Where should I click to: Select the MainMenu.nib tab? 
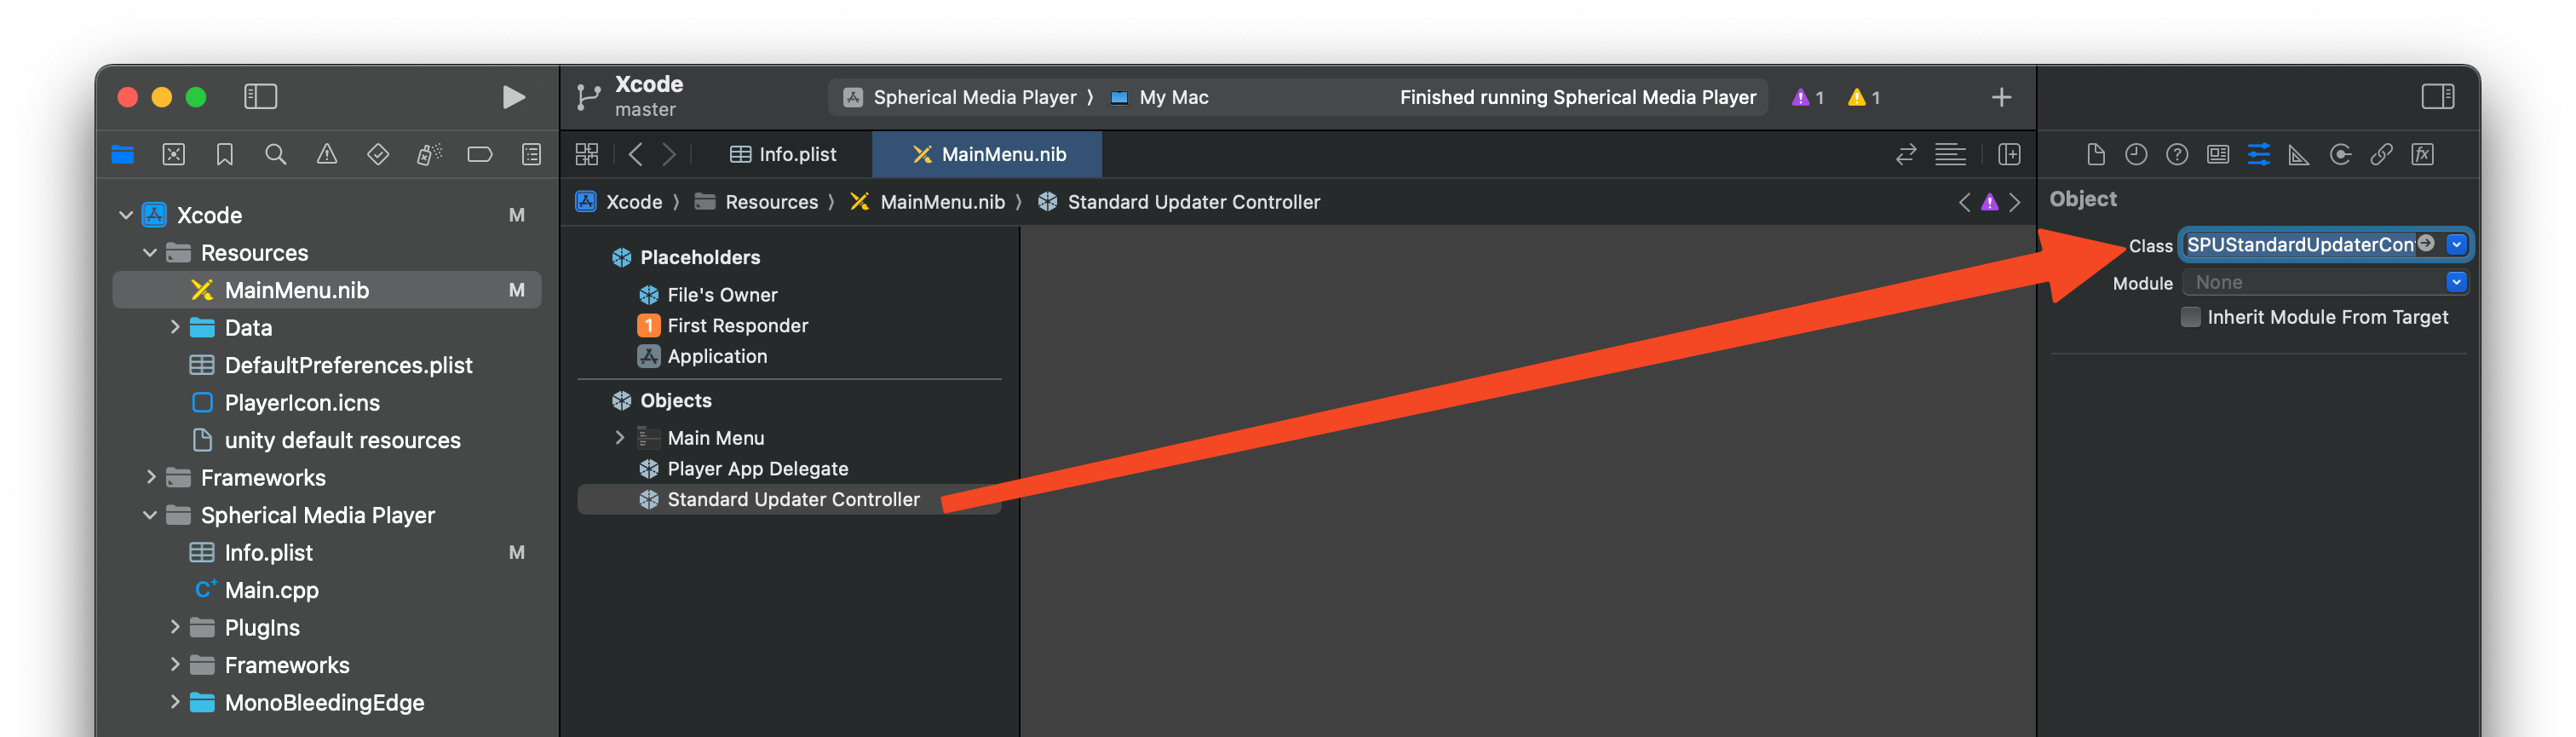988,155
